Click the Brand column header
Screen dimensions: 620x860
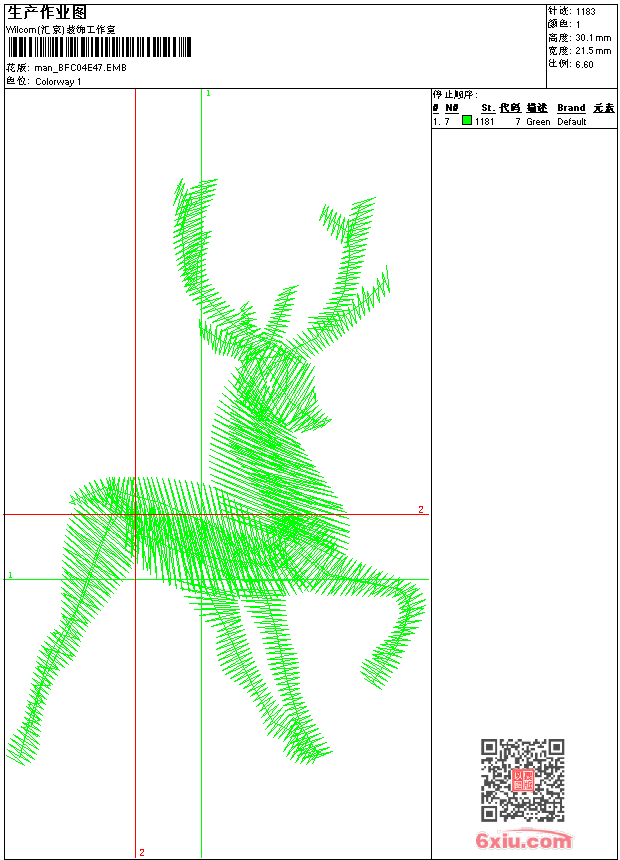pos(571,108)
